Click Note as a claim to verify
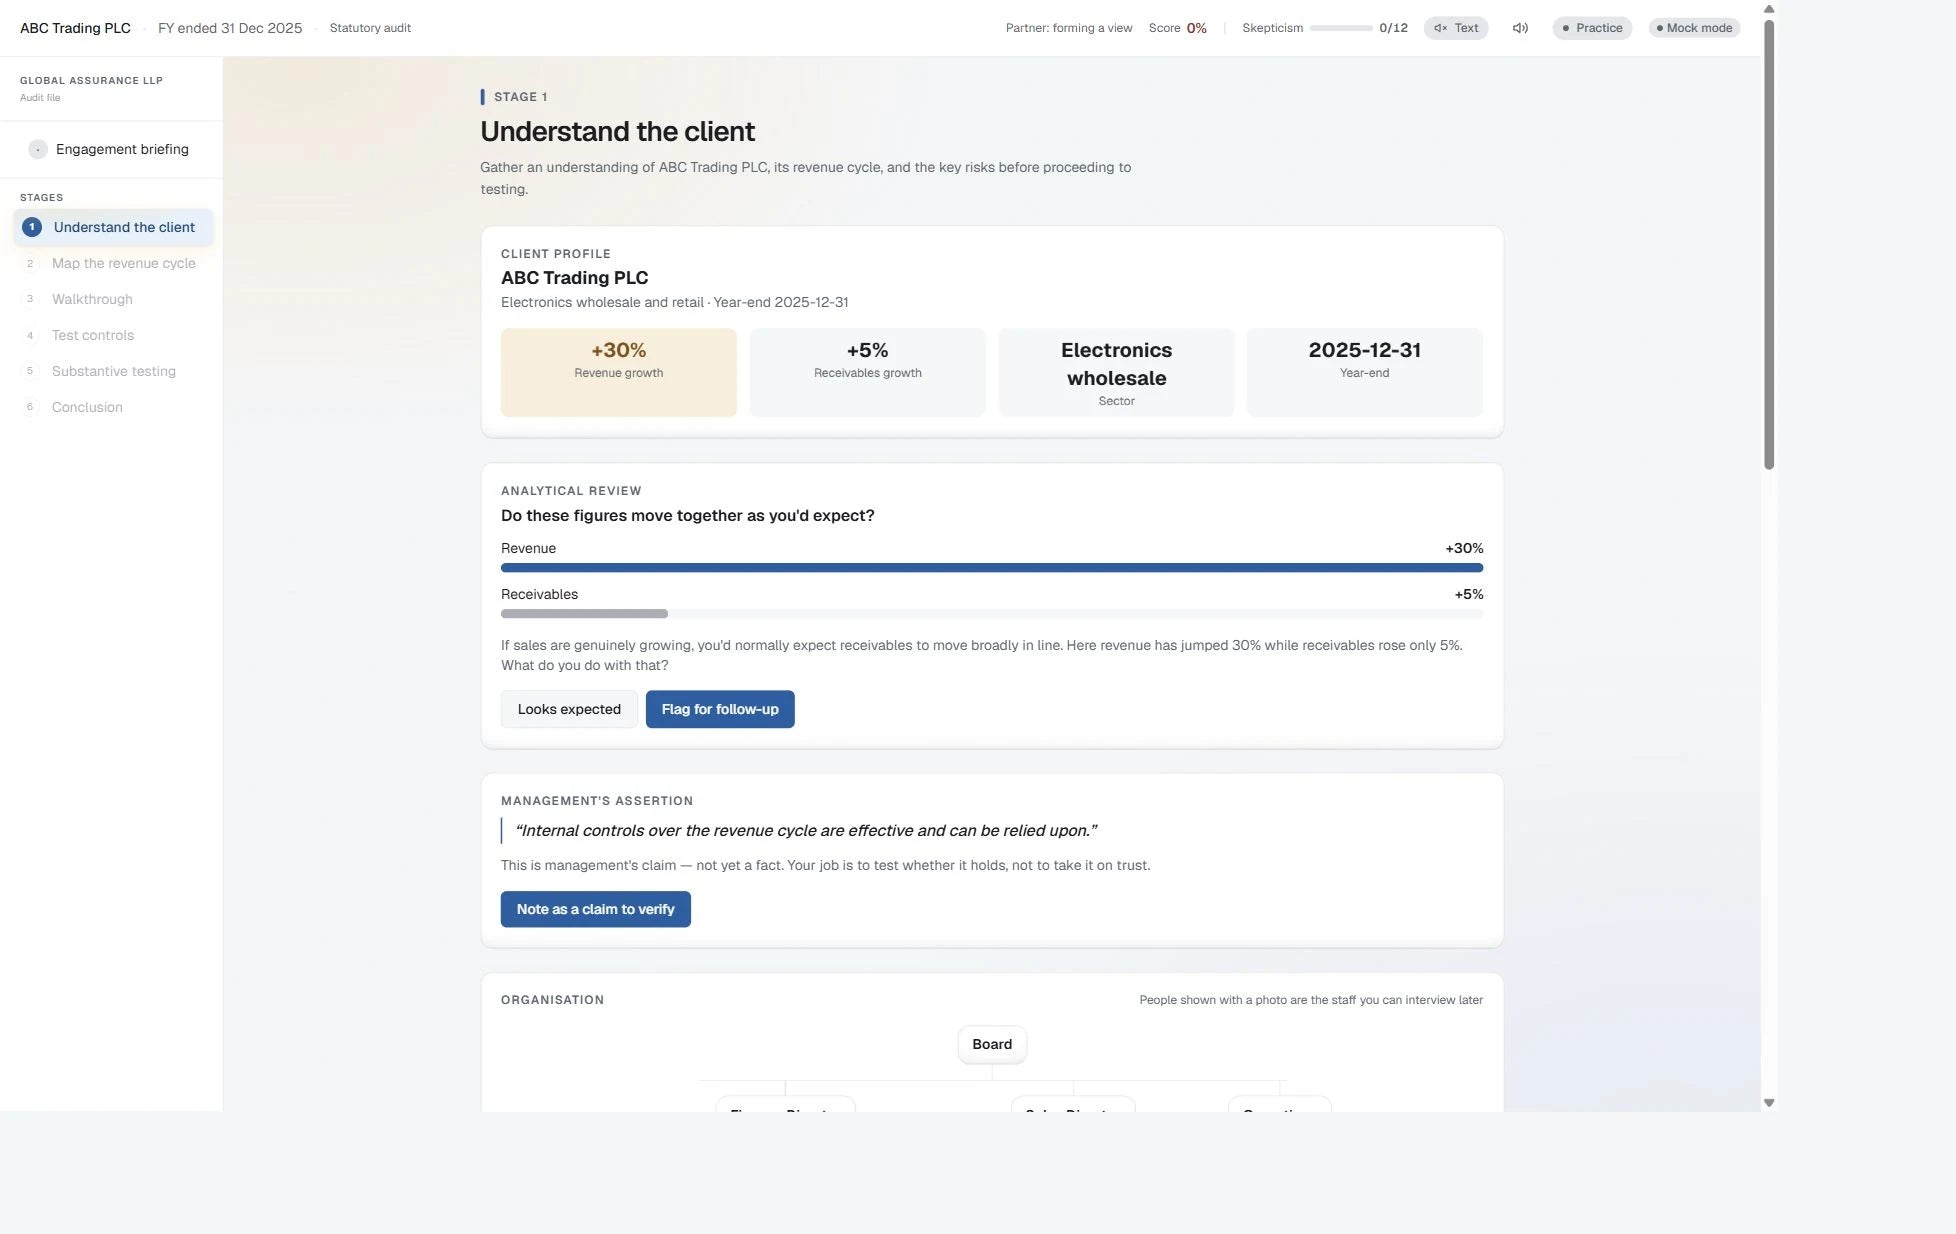This screenshot has width=1956, height=1234. pyautogui.click(x=595, y=909)
